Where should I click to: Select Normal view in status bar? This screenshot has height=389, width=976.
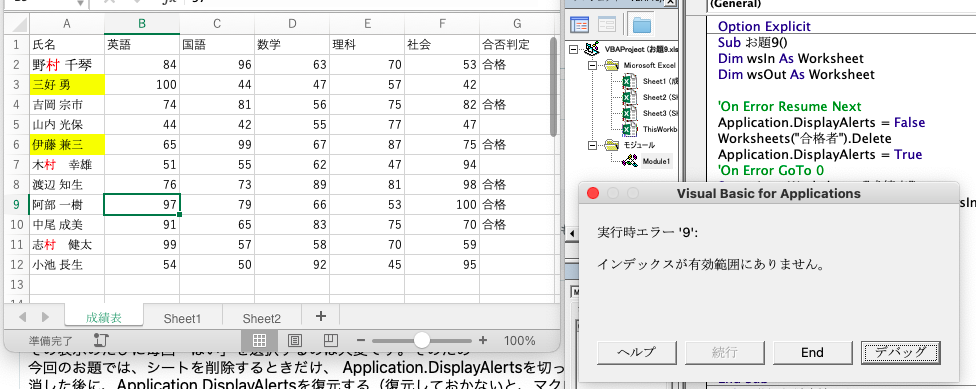[260, 340]
